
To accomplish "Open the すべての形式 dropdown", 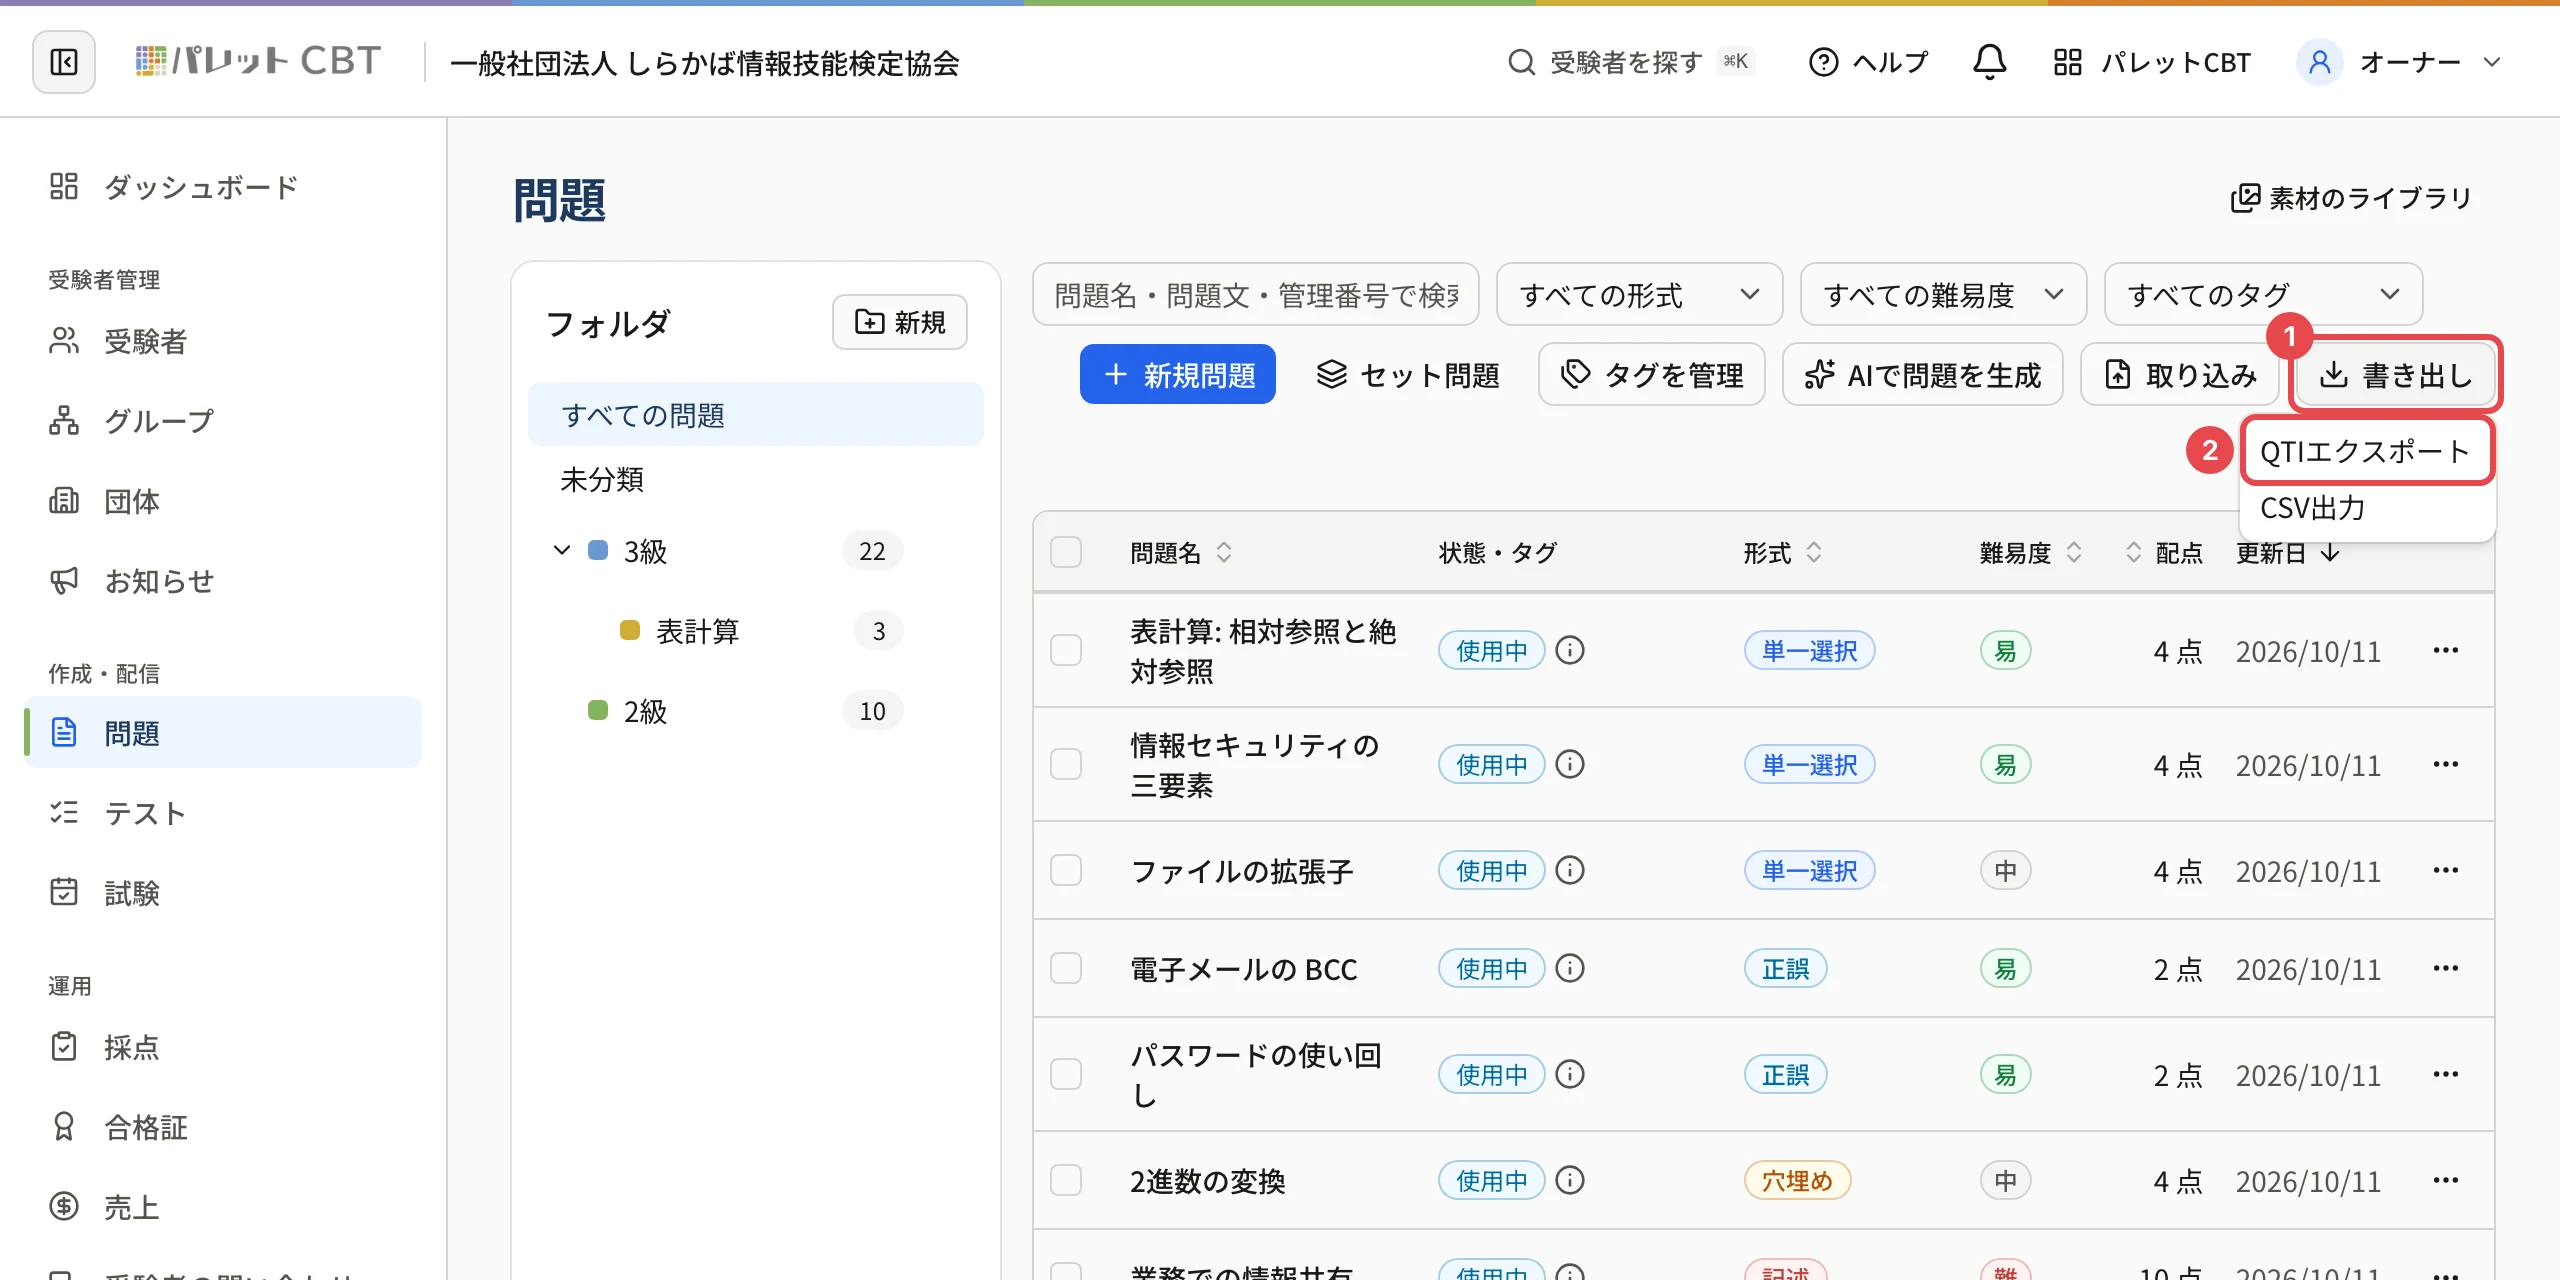I will pos(1639,294).
